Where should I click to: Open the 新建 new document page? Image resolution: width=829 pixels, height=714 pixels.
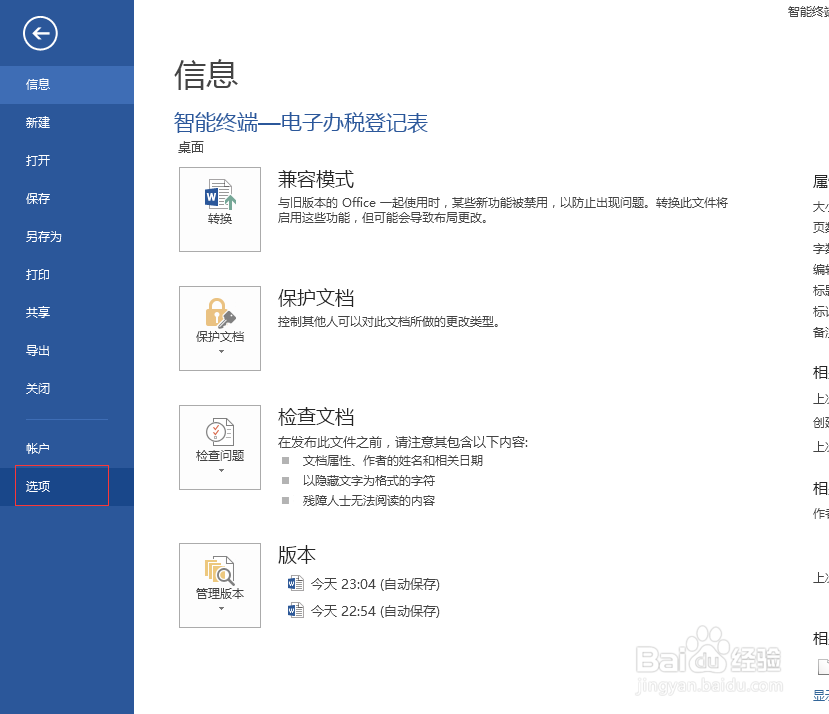38,122
